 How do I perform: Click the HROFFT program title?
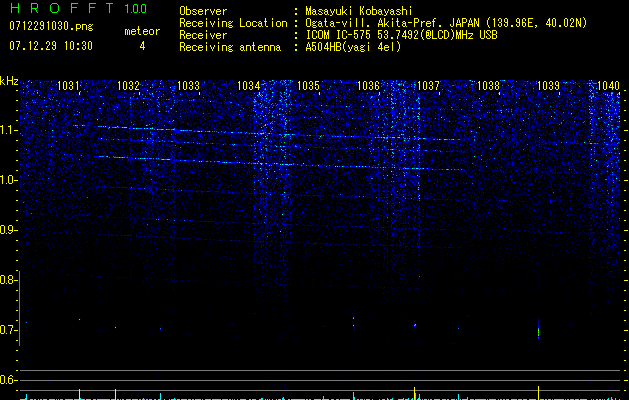(x=60, y=8)
